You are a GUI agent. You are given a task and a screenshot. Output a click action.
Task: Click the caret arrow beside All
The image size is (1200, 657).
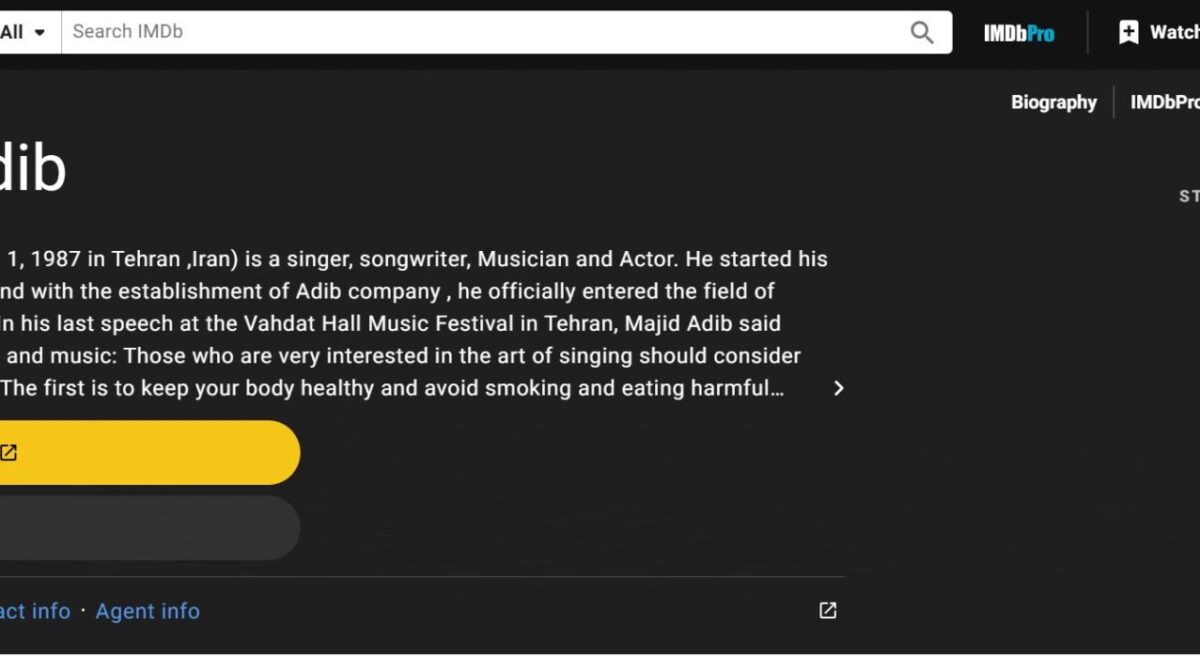[x=39, y=32]
